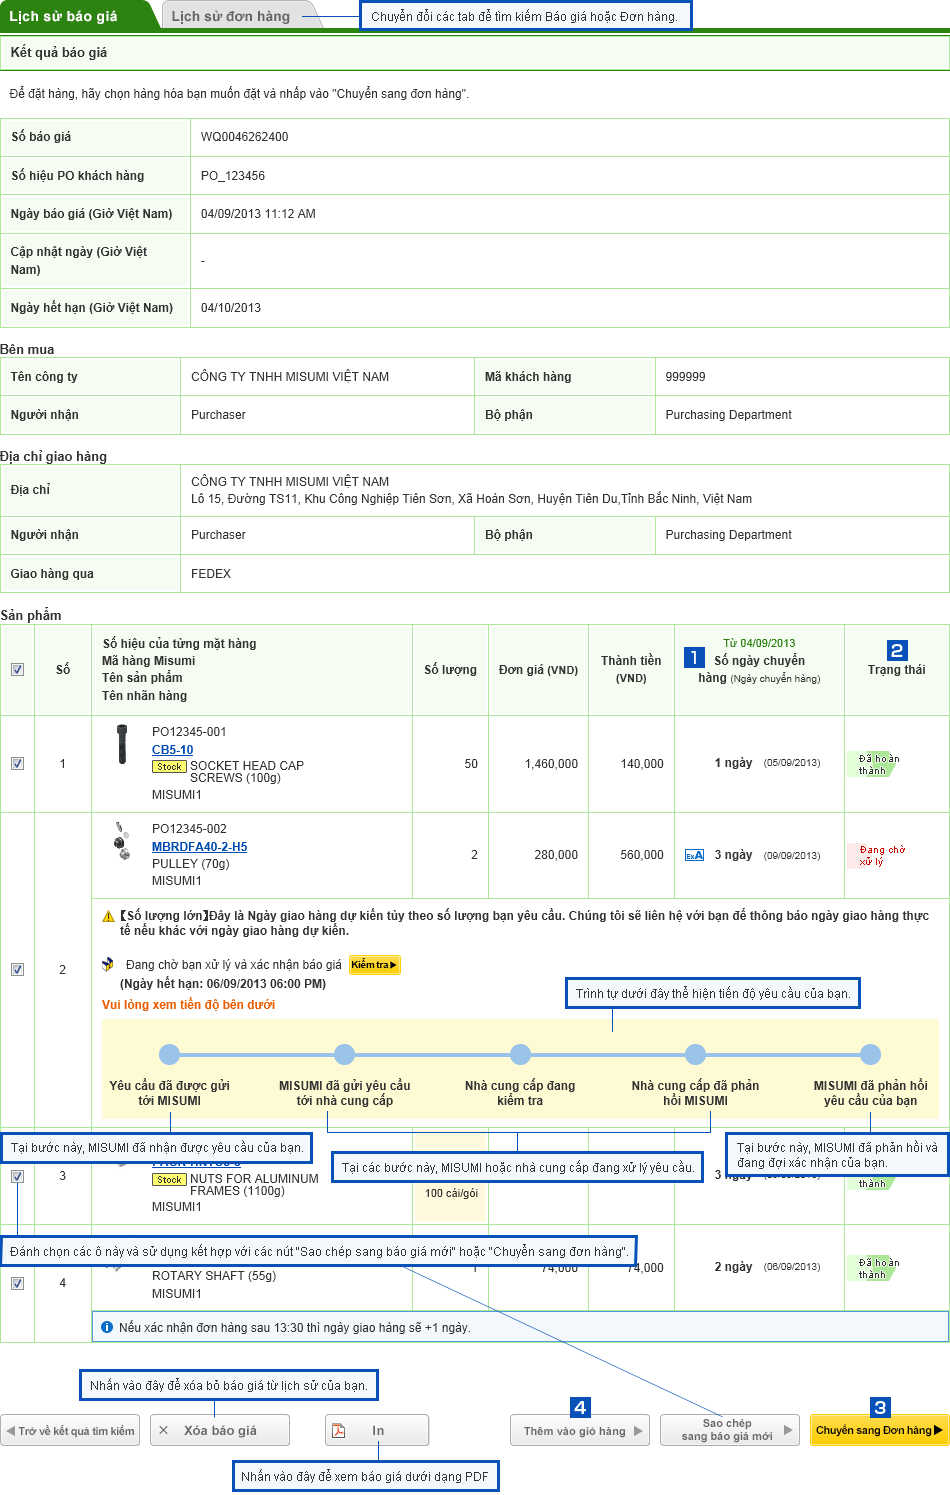
Task: Click progress dot 'MISUMI đã gửi yêu cầu tới nhà cung cấp'
Action: click(x=345, y=1054)
